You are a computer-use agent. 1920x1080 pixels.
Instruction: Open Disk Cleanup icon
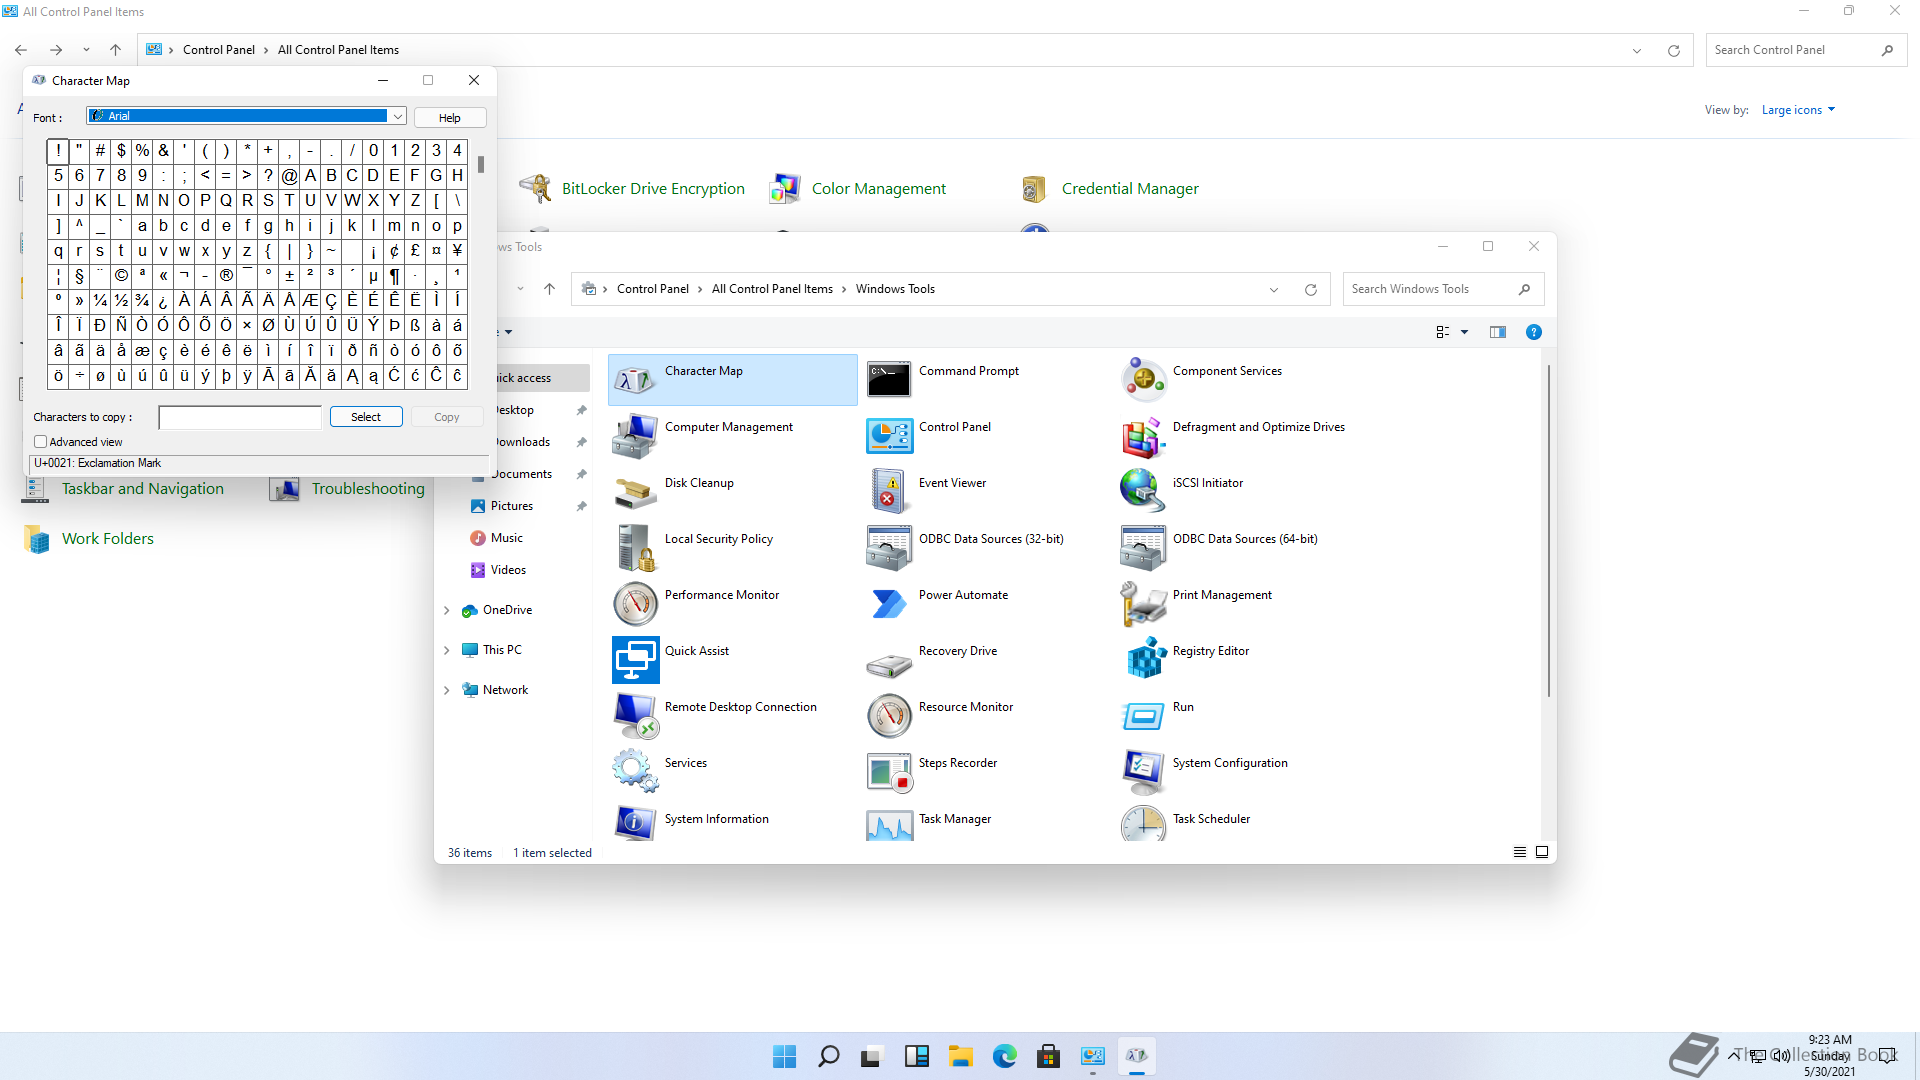click(635, 492)
